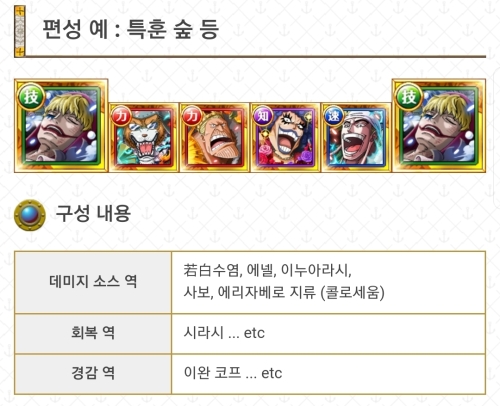
Task: Select the lion-mask character with sunglasses
Action: (144, 137)
